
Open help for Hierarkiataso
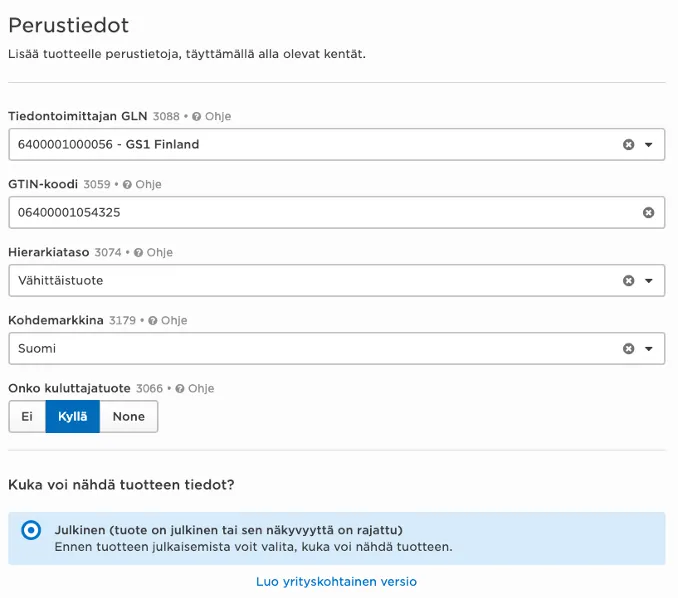click(153, 253)
